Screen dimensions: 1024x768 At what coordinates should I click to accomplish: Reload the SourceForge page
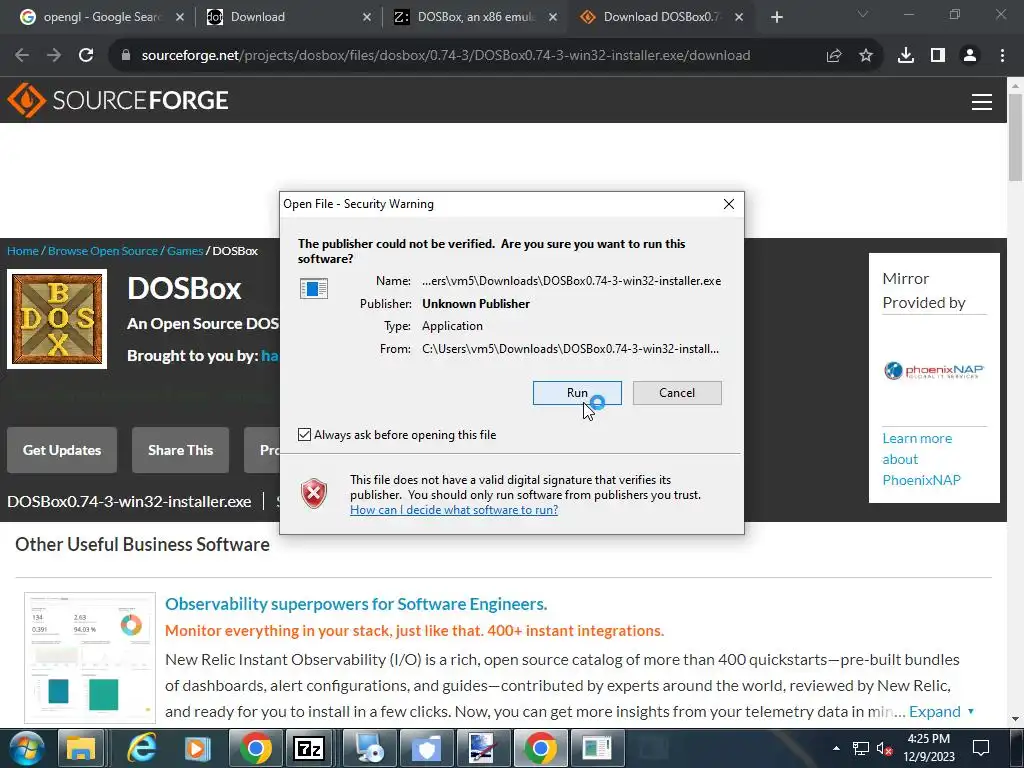coord(86,56)
